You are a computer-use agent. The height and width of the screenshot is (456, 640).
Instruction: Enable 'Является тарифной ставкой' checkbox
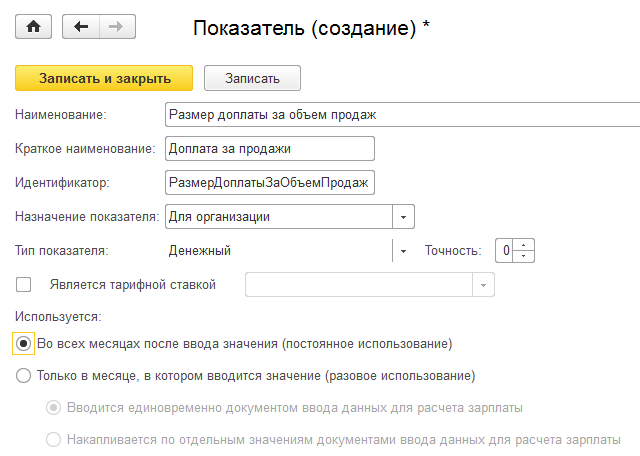pos(24,285)
